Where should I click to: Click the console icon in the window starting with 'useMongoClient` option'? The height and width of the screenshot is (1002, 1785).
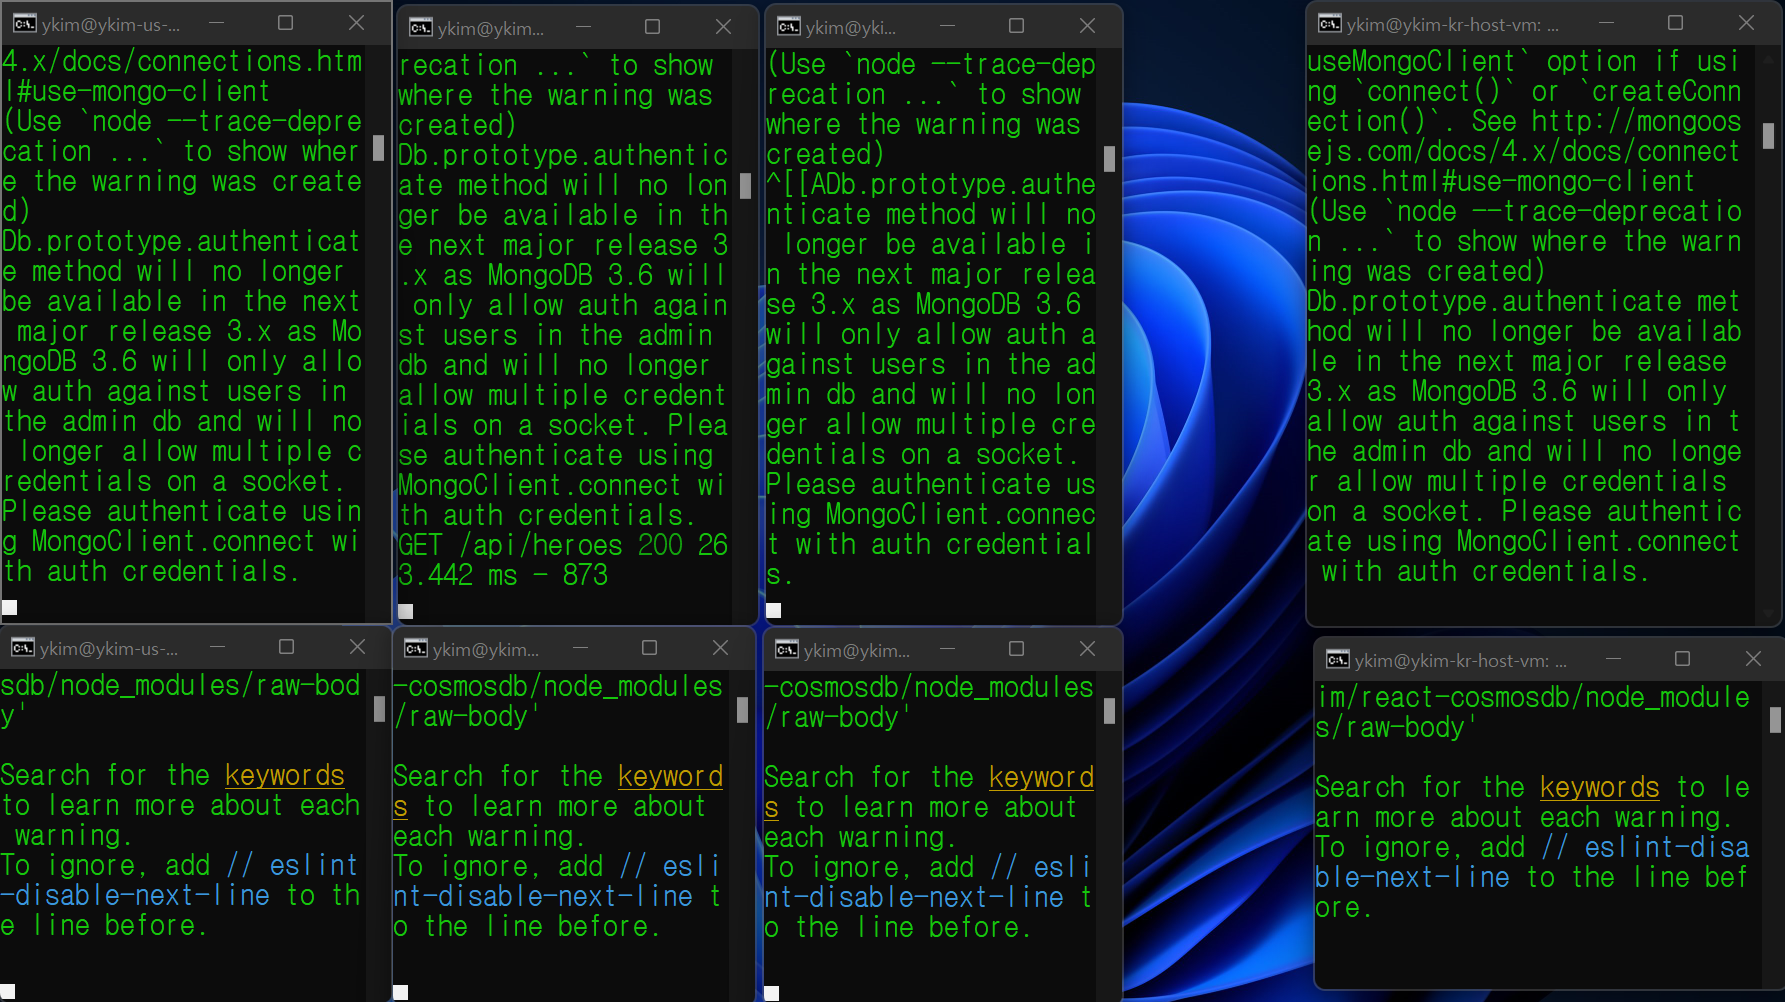point(1330,24)
